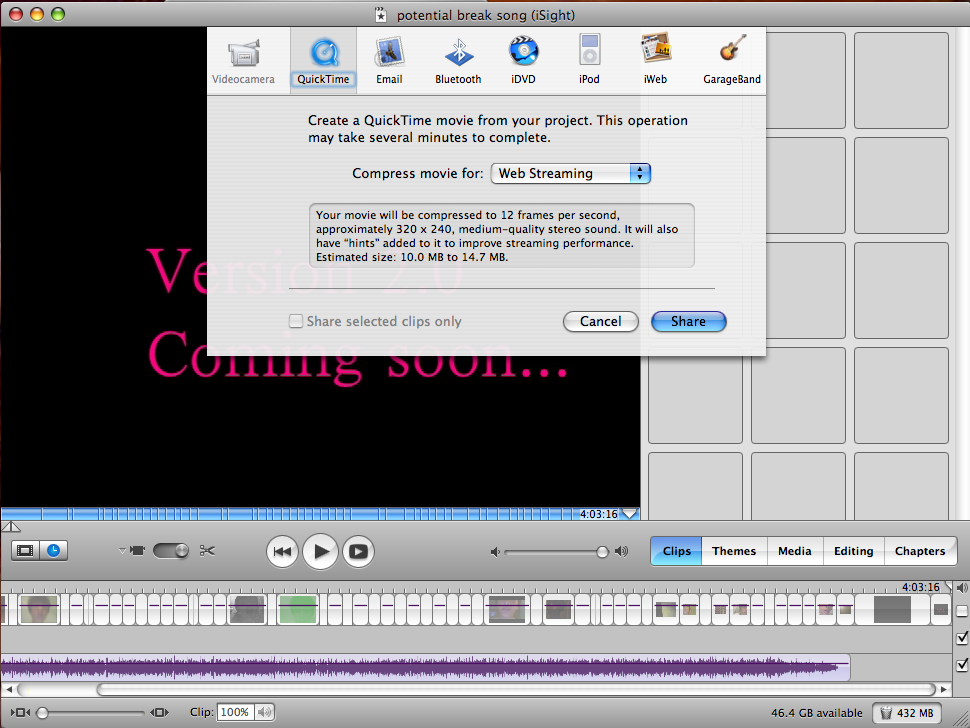Select the QuickTime share option

tap(323, 61)
